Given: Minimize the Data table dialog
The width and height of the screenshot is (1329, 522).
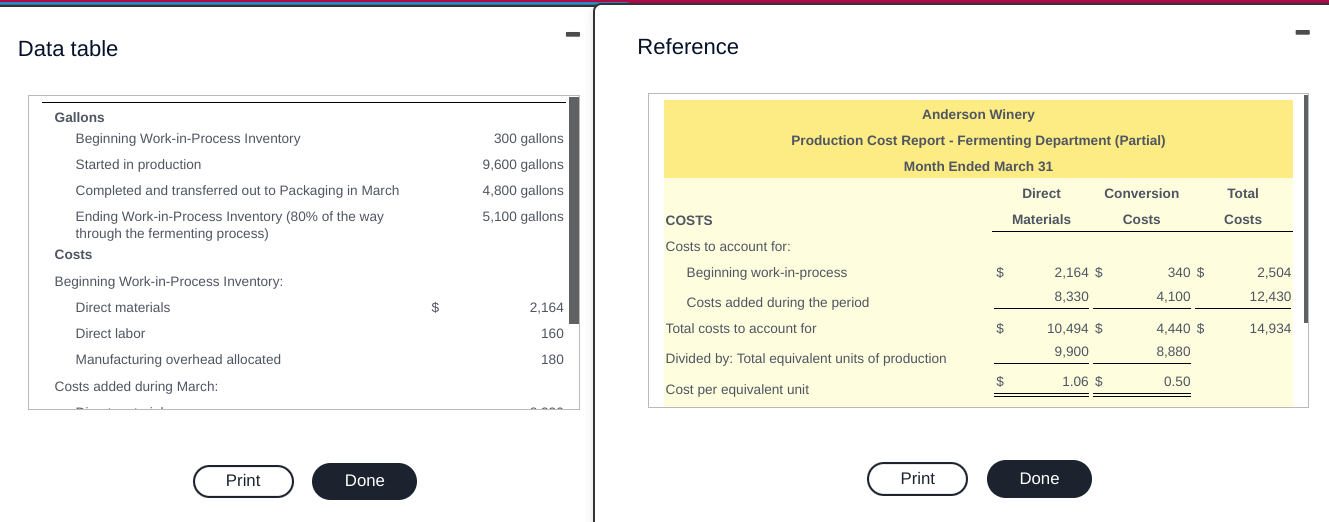Looking at the screenshot, I should [x=571, y=36].
